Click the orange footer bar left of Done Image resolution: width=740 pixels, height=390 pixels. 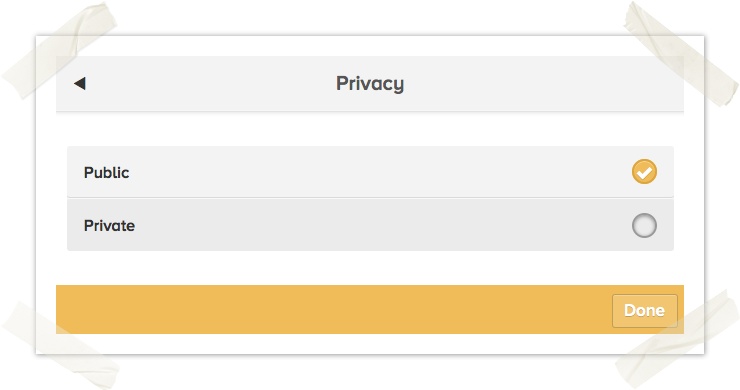tap(334, 310)
